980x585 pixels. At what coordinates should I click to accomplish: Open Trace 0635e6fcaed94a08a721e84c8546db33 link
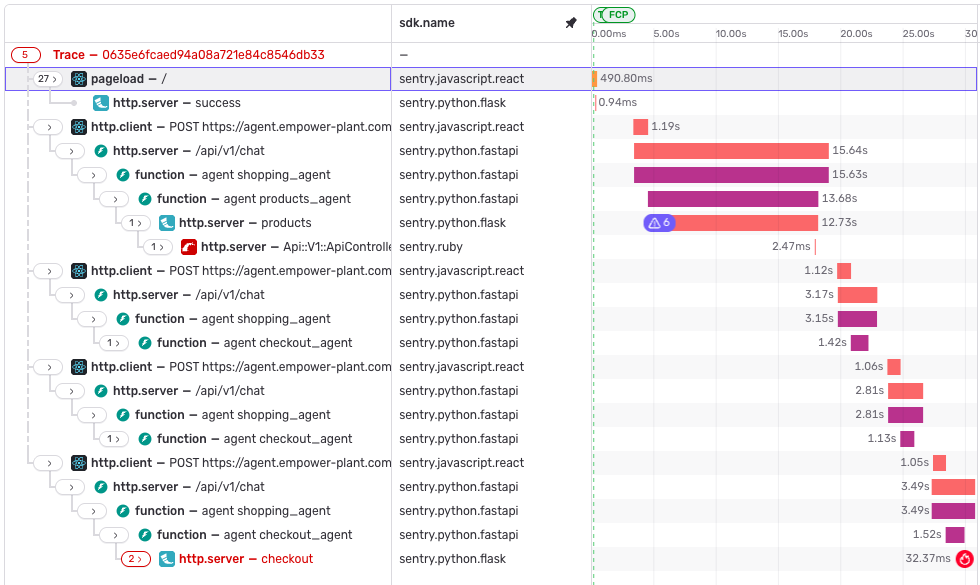tap(189, 55)
